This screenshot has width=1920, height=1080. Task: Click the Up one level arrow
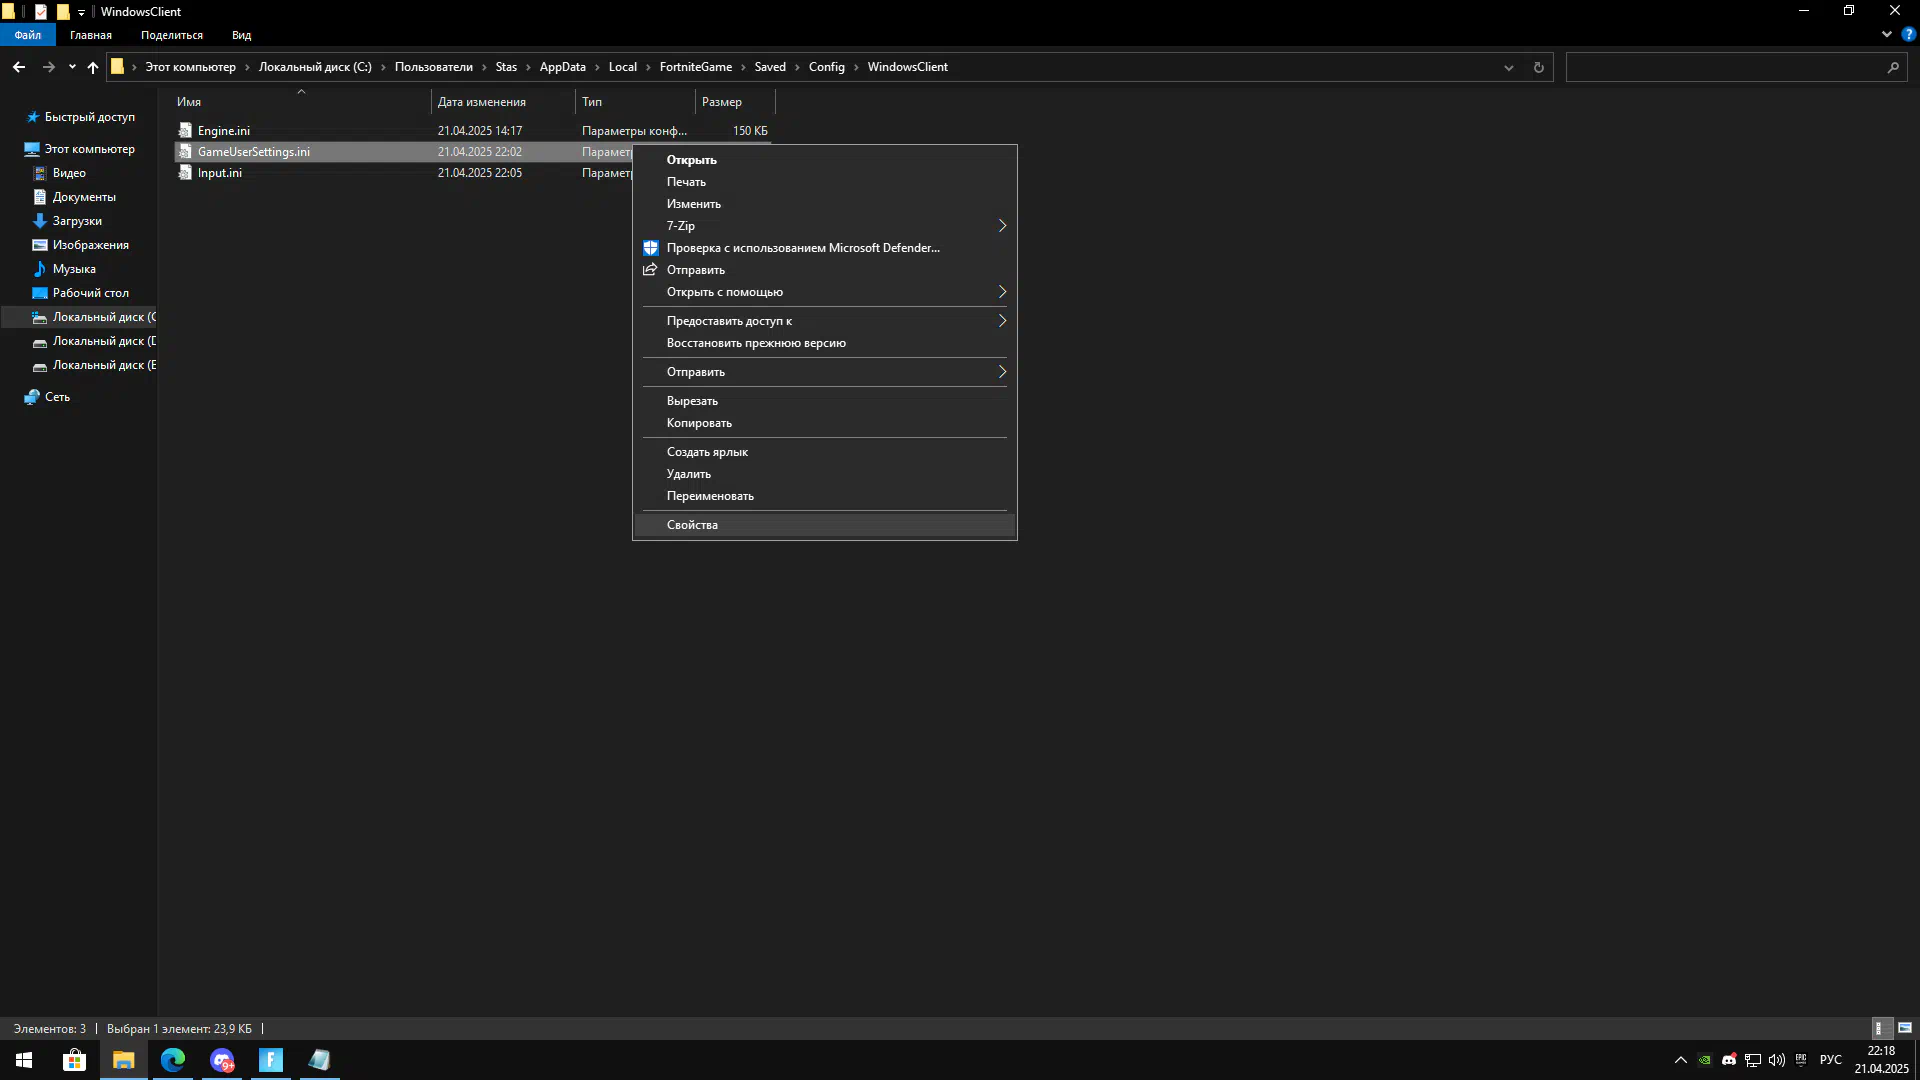(93, 67)
